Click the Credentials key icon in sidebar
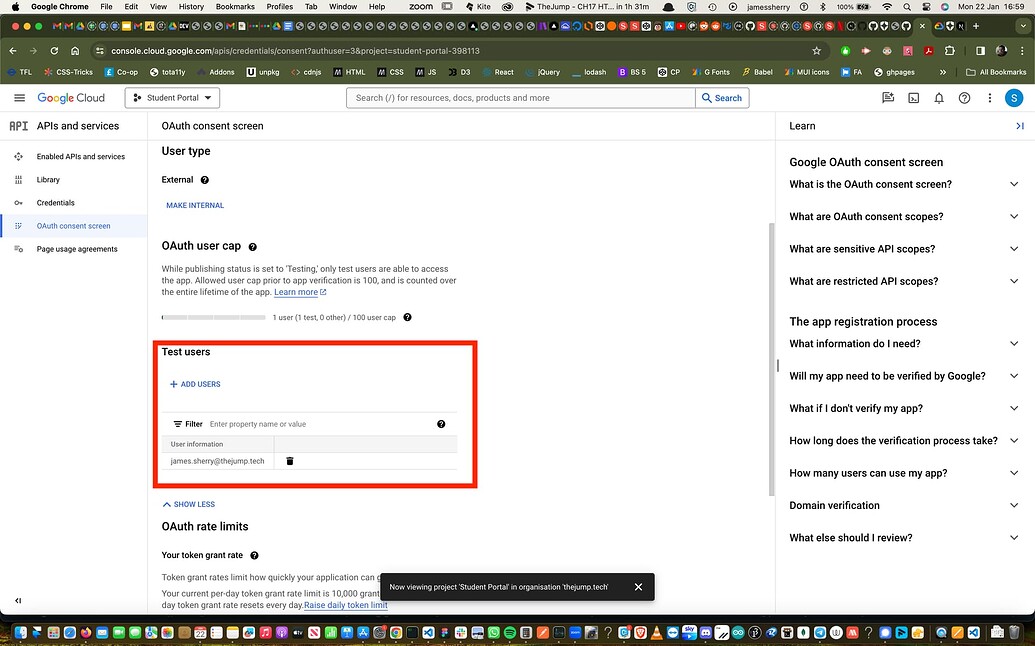The height and width of the screenshot is (646, 1035). click(18, 202)
